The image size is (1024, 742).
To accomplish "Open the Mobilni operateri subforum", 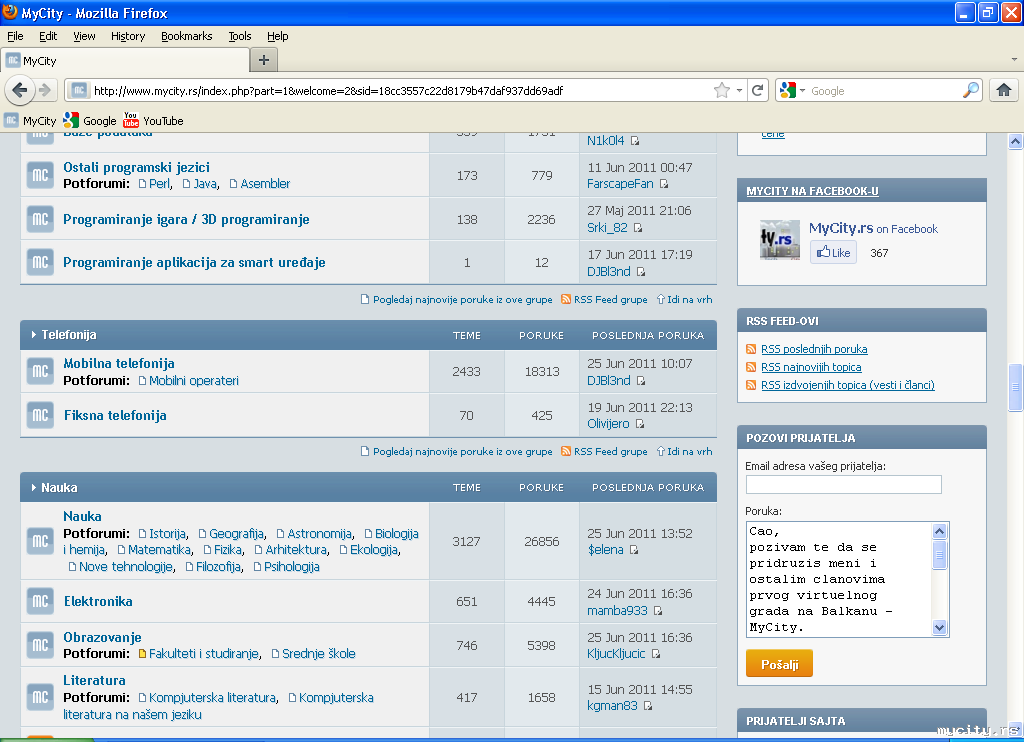I will point(193,380).
